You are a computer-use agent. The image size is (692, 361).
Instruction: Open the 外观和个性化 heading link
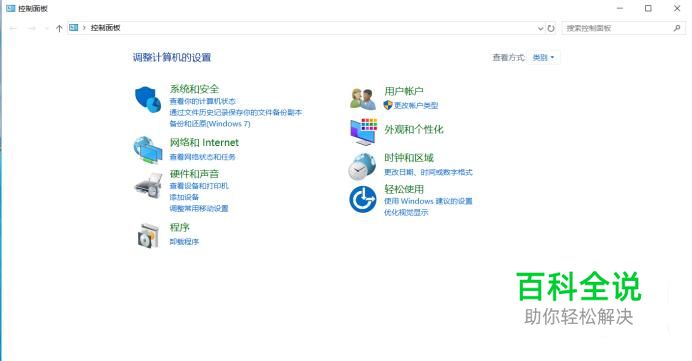[414, 129]
